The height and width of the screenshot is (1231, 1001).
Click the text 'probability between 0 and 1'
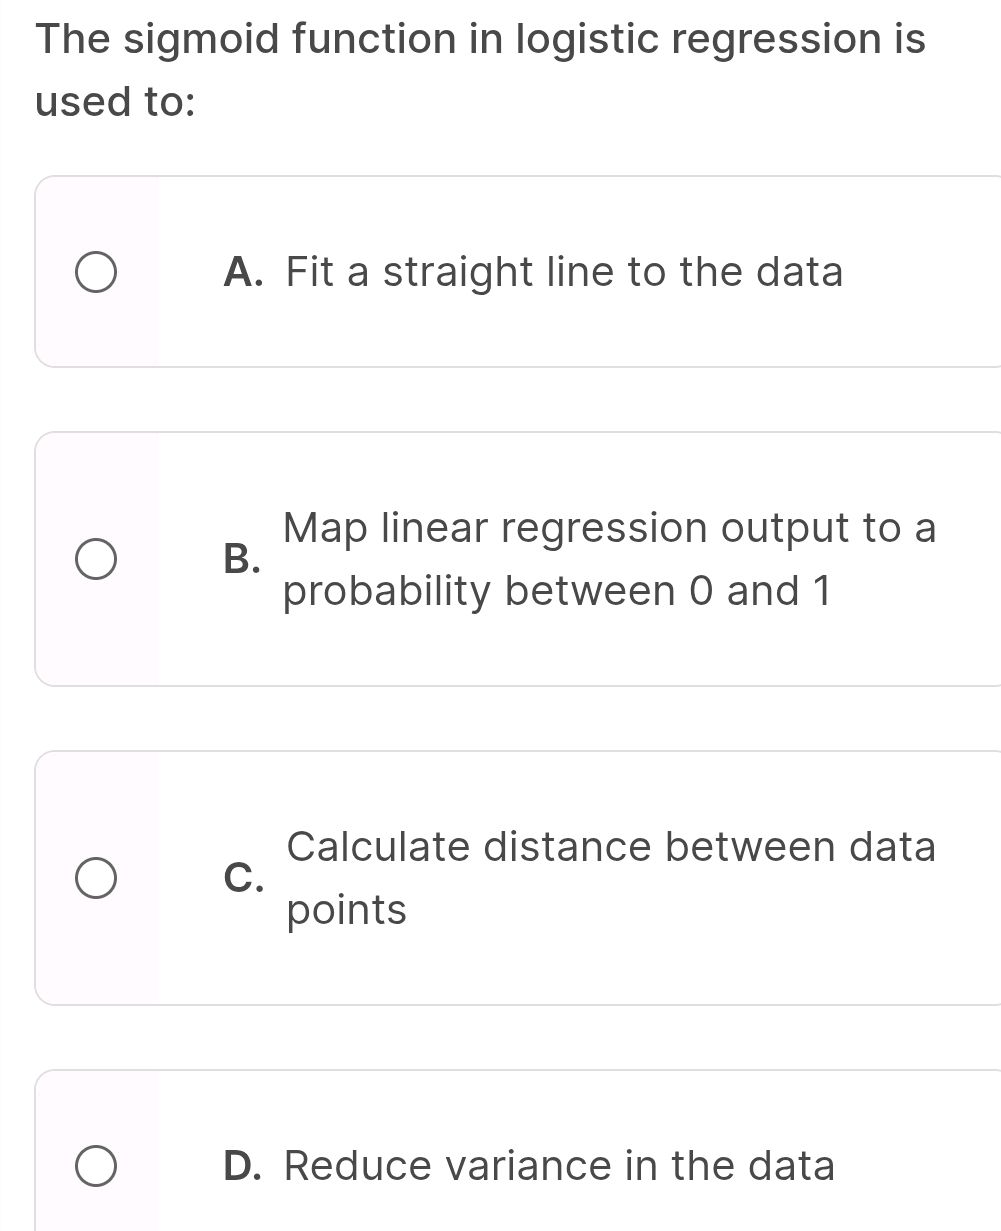pyautogui.click(x=557, y=590)
